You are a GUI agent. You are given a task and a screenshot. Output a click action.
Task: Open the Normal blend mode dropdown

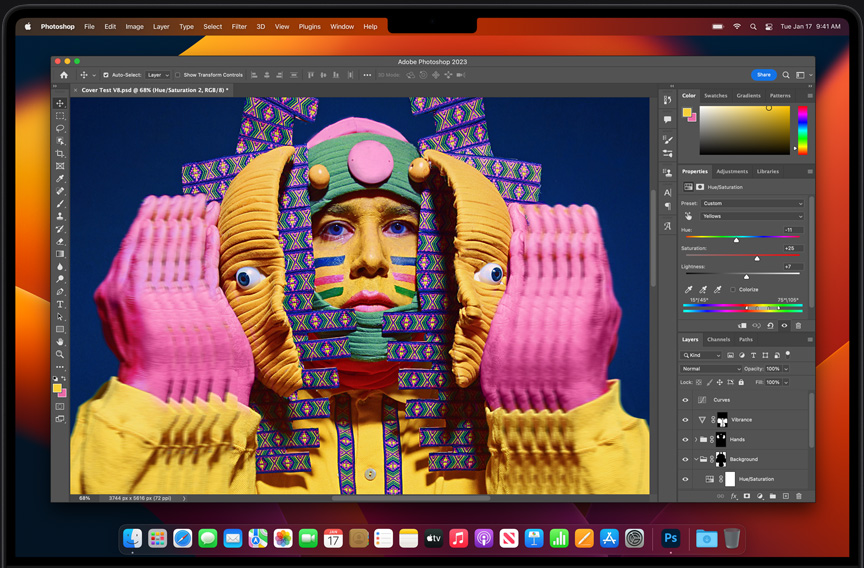[710, 369]
